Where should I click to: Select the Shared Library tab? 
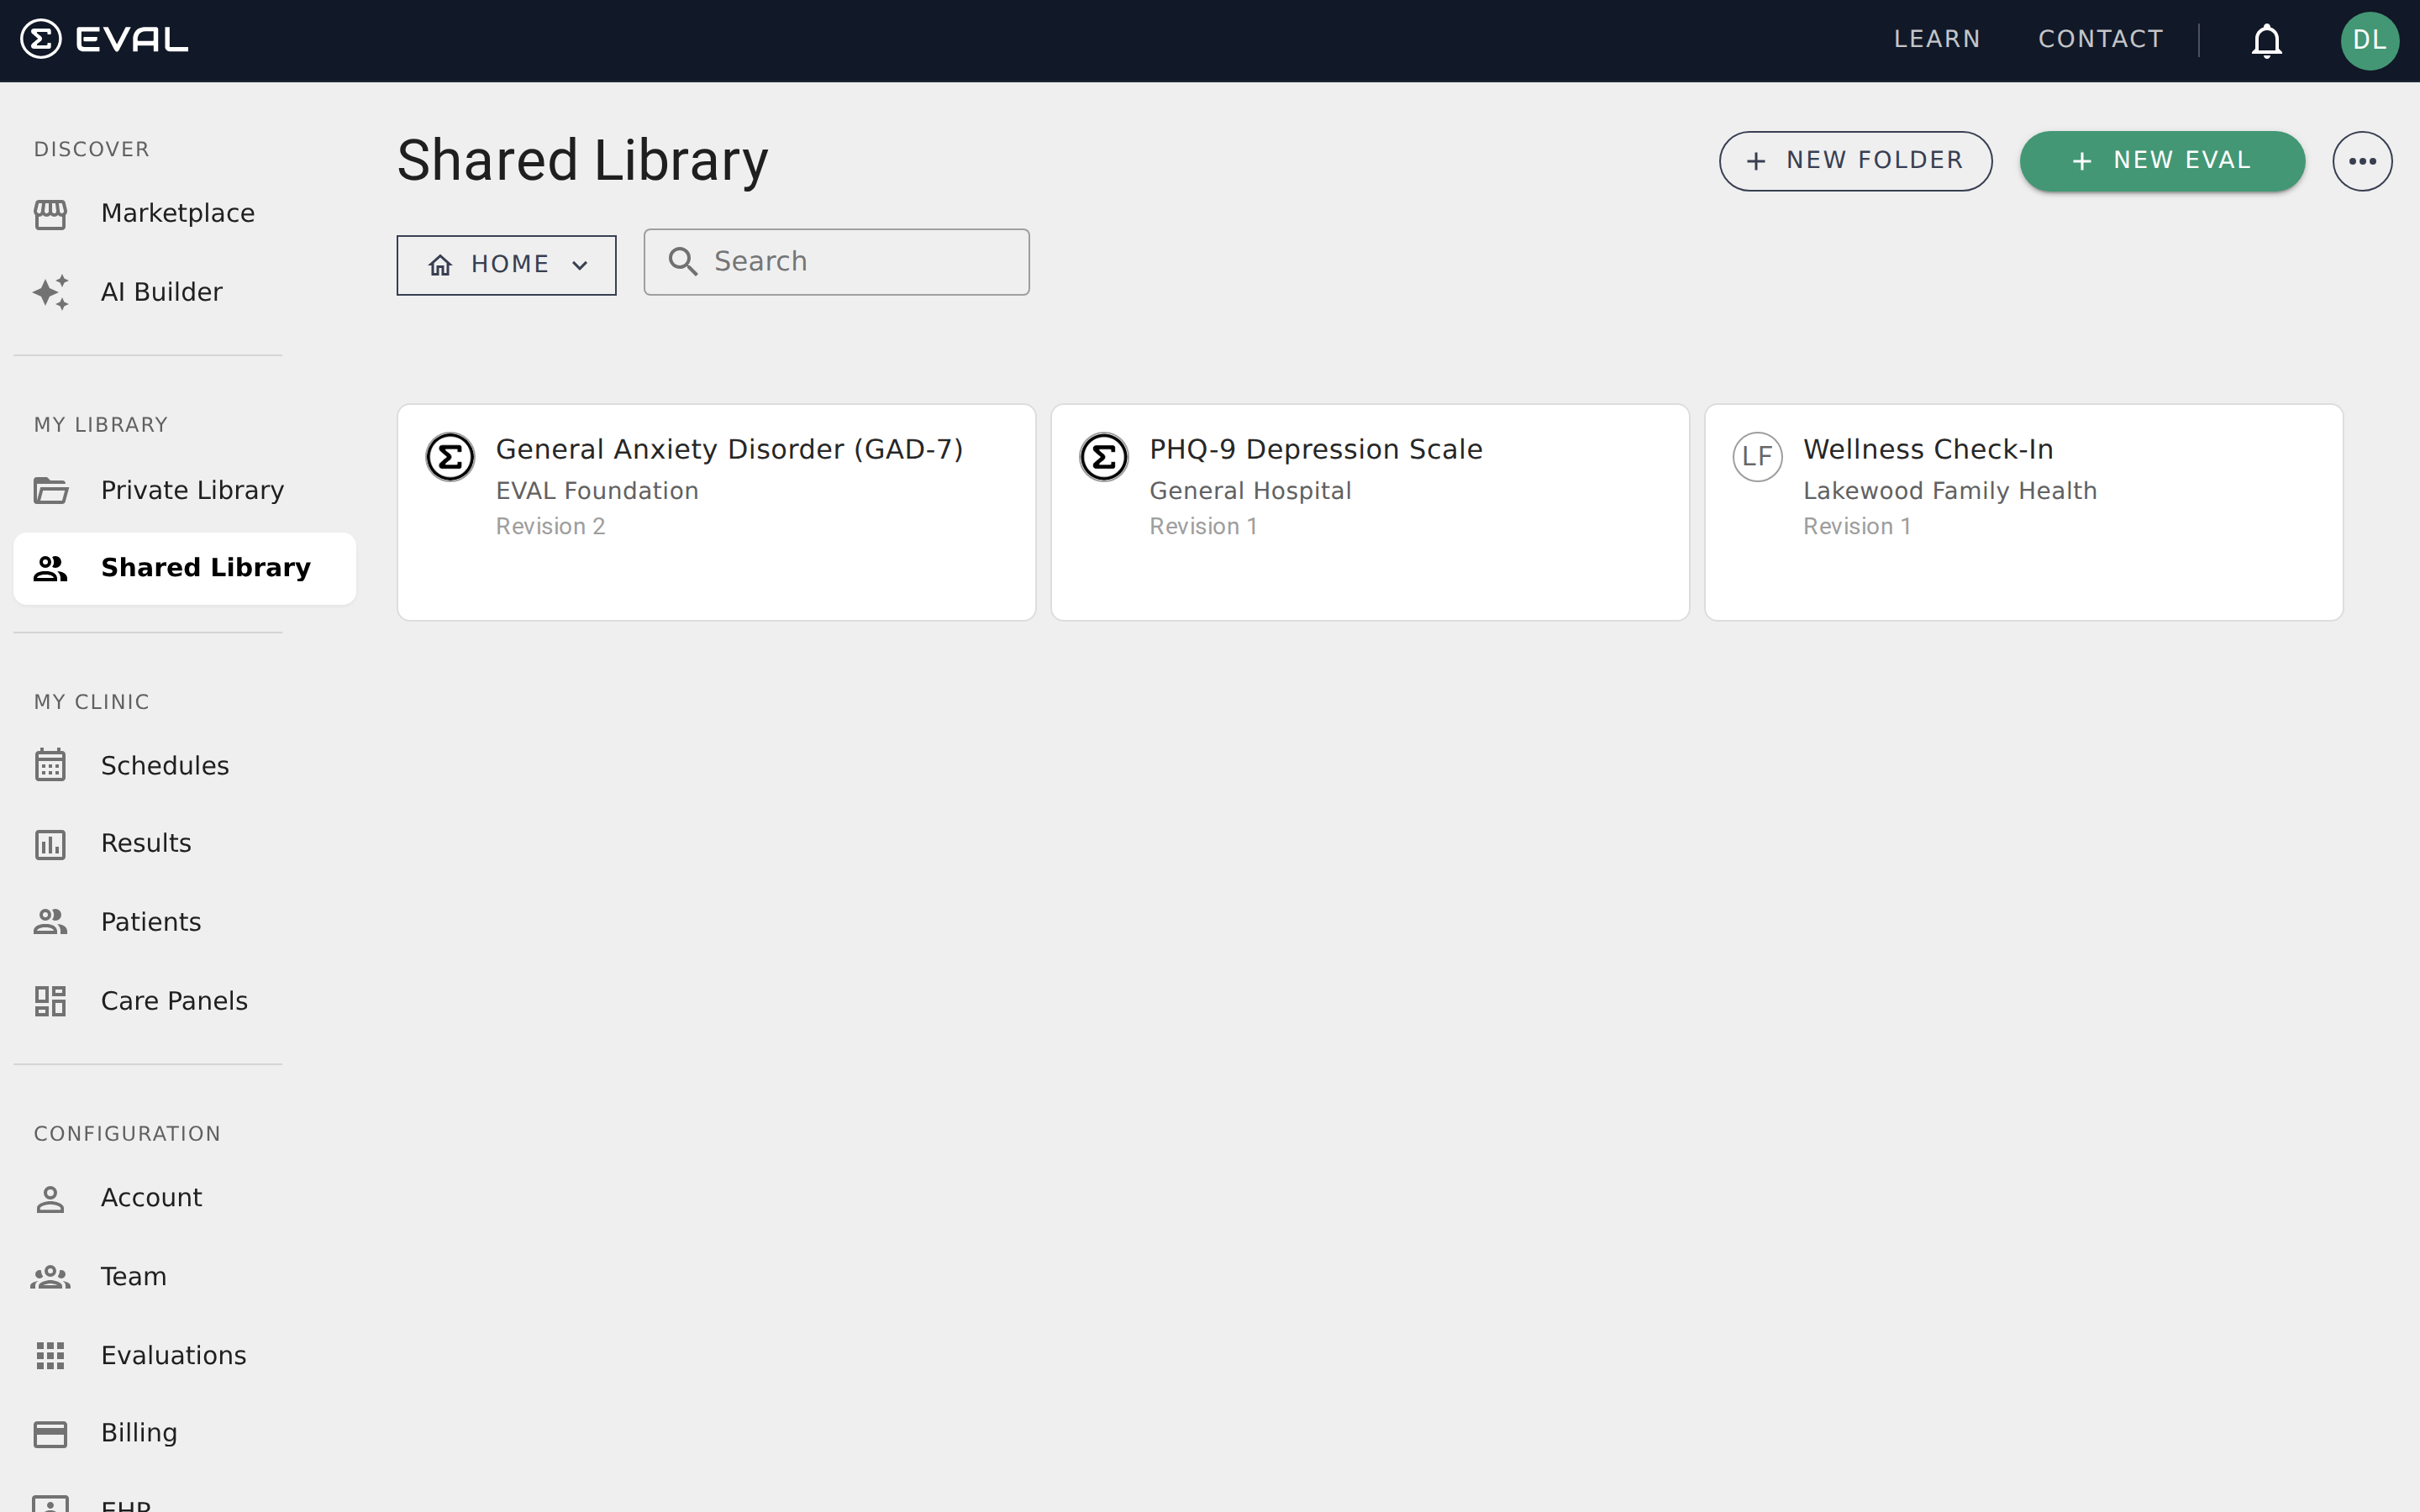pyautogui.click(x=205, y=567)
